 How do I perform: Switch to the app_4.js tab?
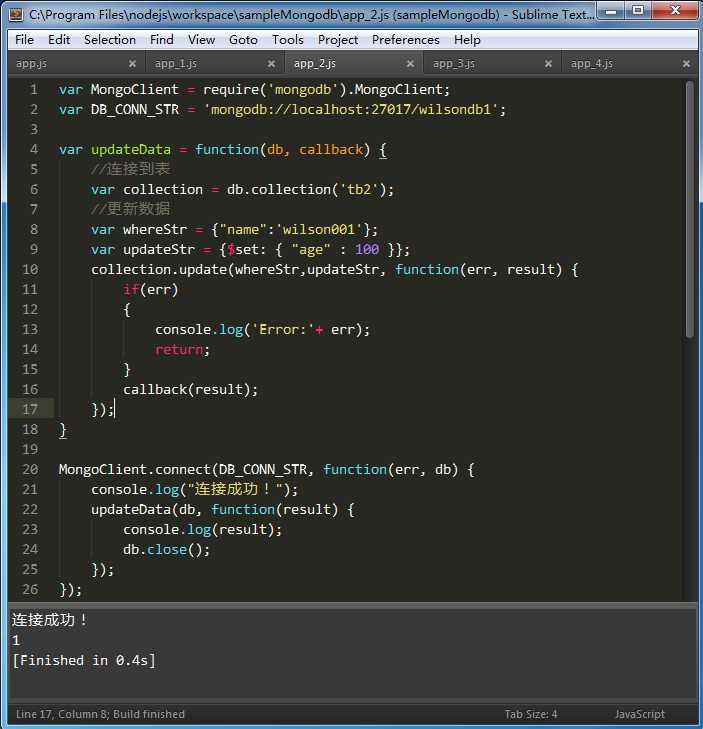tap(592, 64)
